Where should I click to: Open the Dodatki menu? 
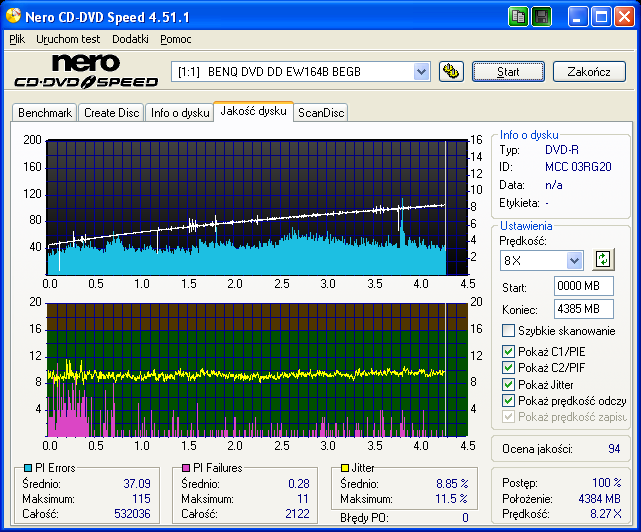[130, 39]
